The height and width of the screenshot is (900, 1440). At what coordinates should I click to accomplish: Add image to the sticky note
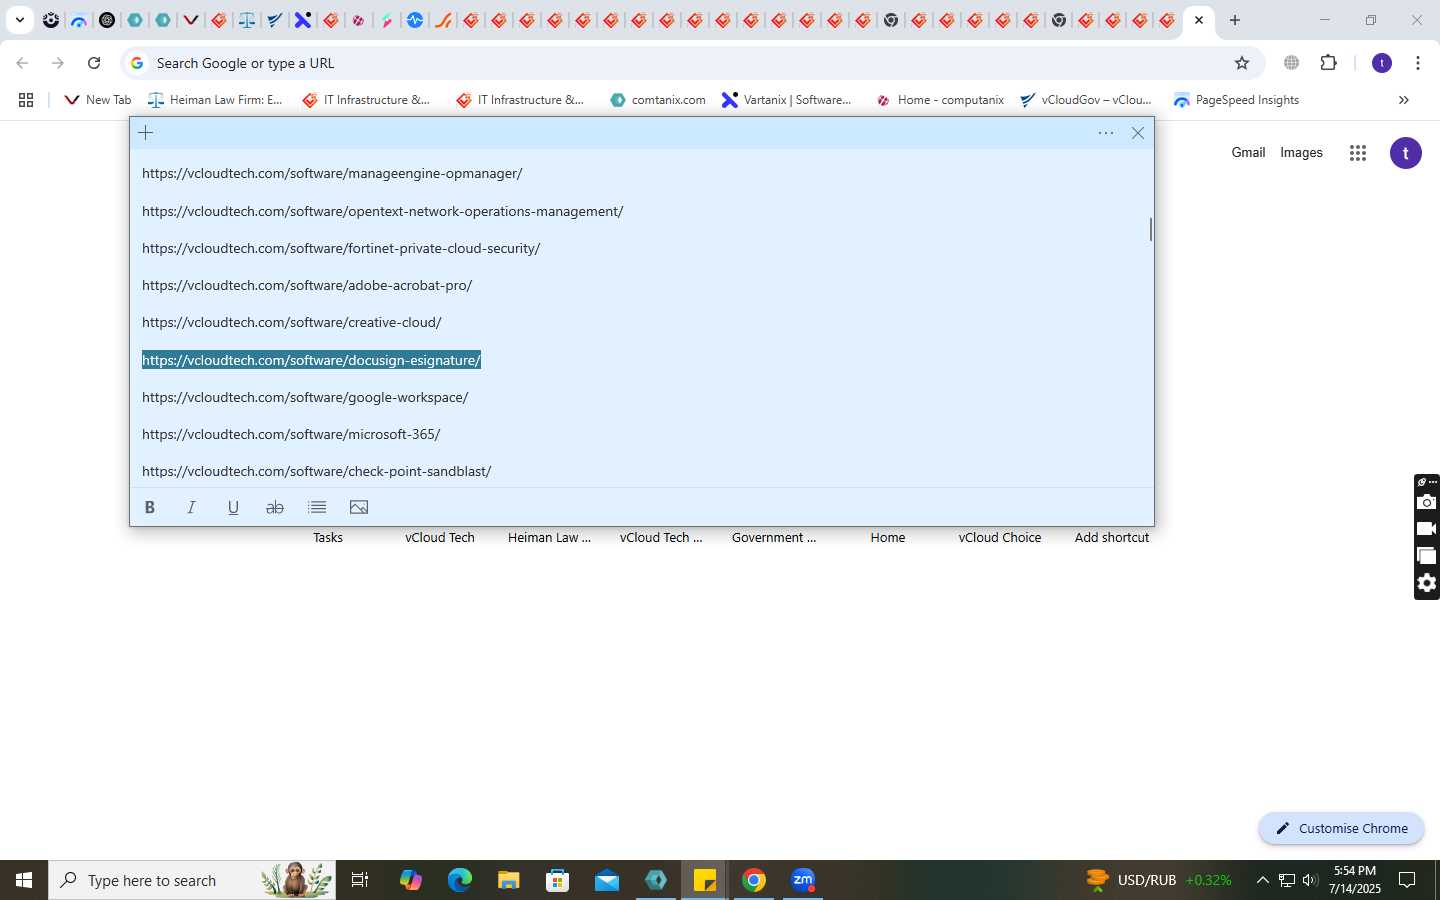tap(359, 507)
